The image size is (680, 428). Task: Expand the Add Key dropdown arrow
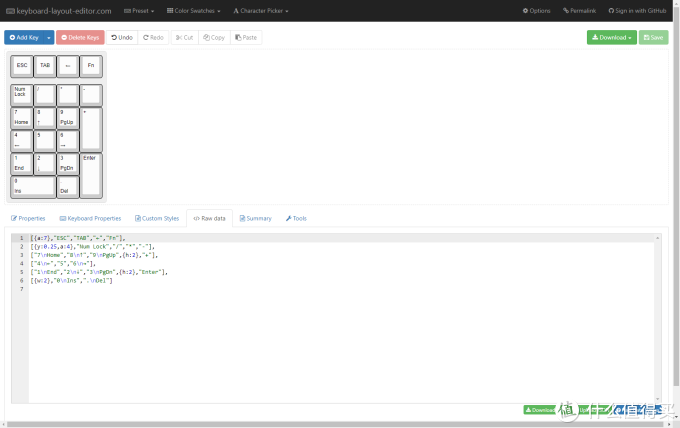coord(47,37)
